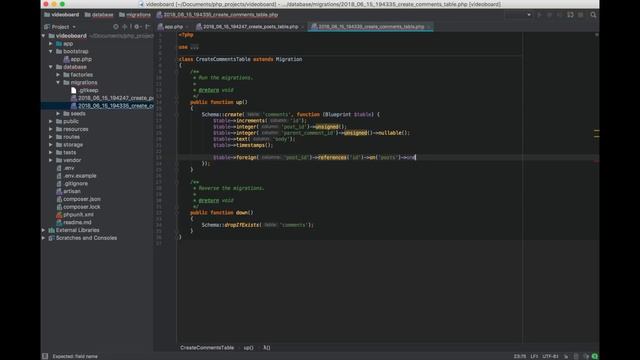Expand External Libraries node
This screenshot has height=360, width=640.
pos(44,230)
